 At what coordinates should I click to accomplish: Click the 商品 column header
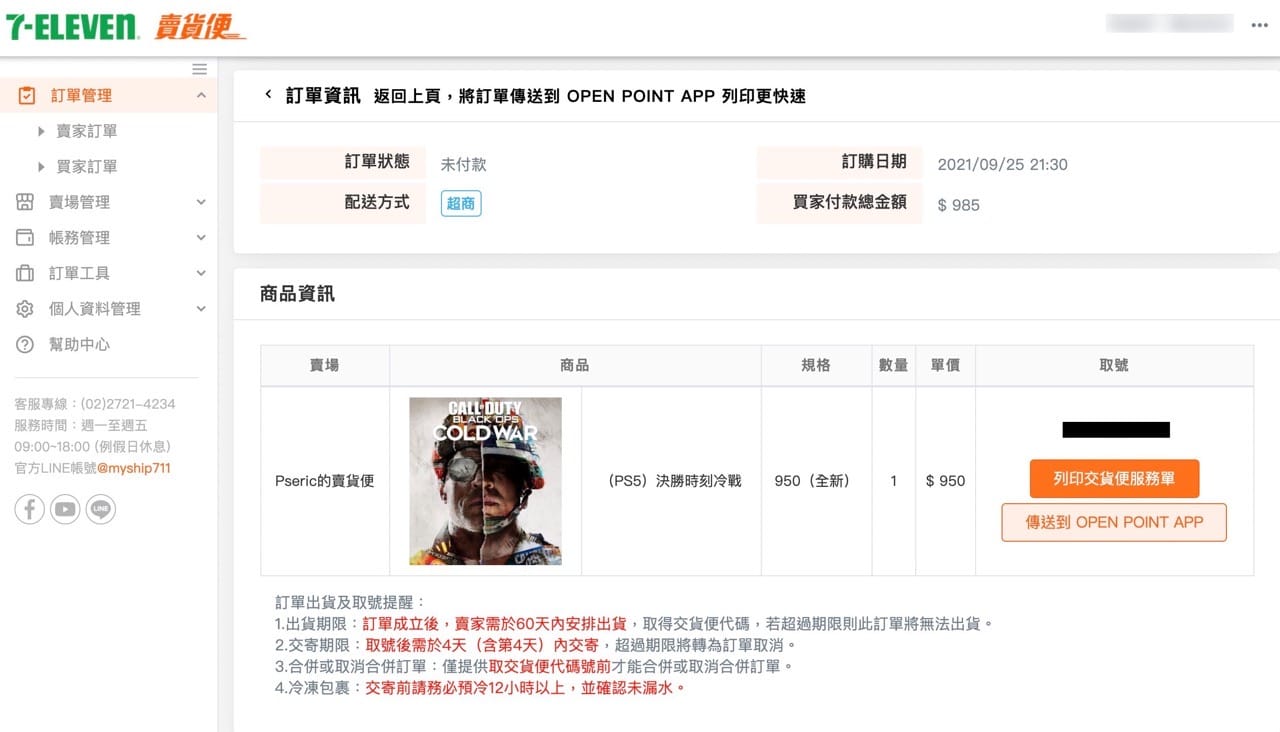(575, 365)
